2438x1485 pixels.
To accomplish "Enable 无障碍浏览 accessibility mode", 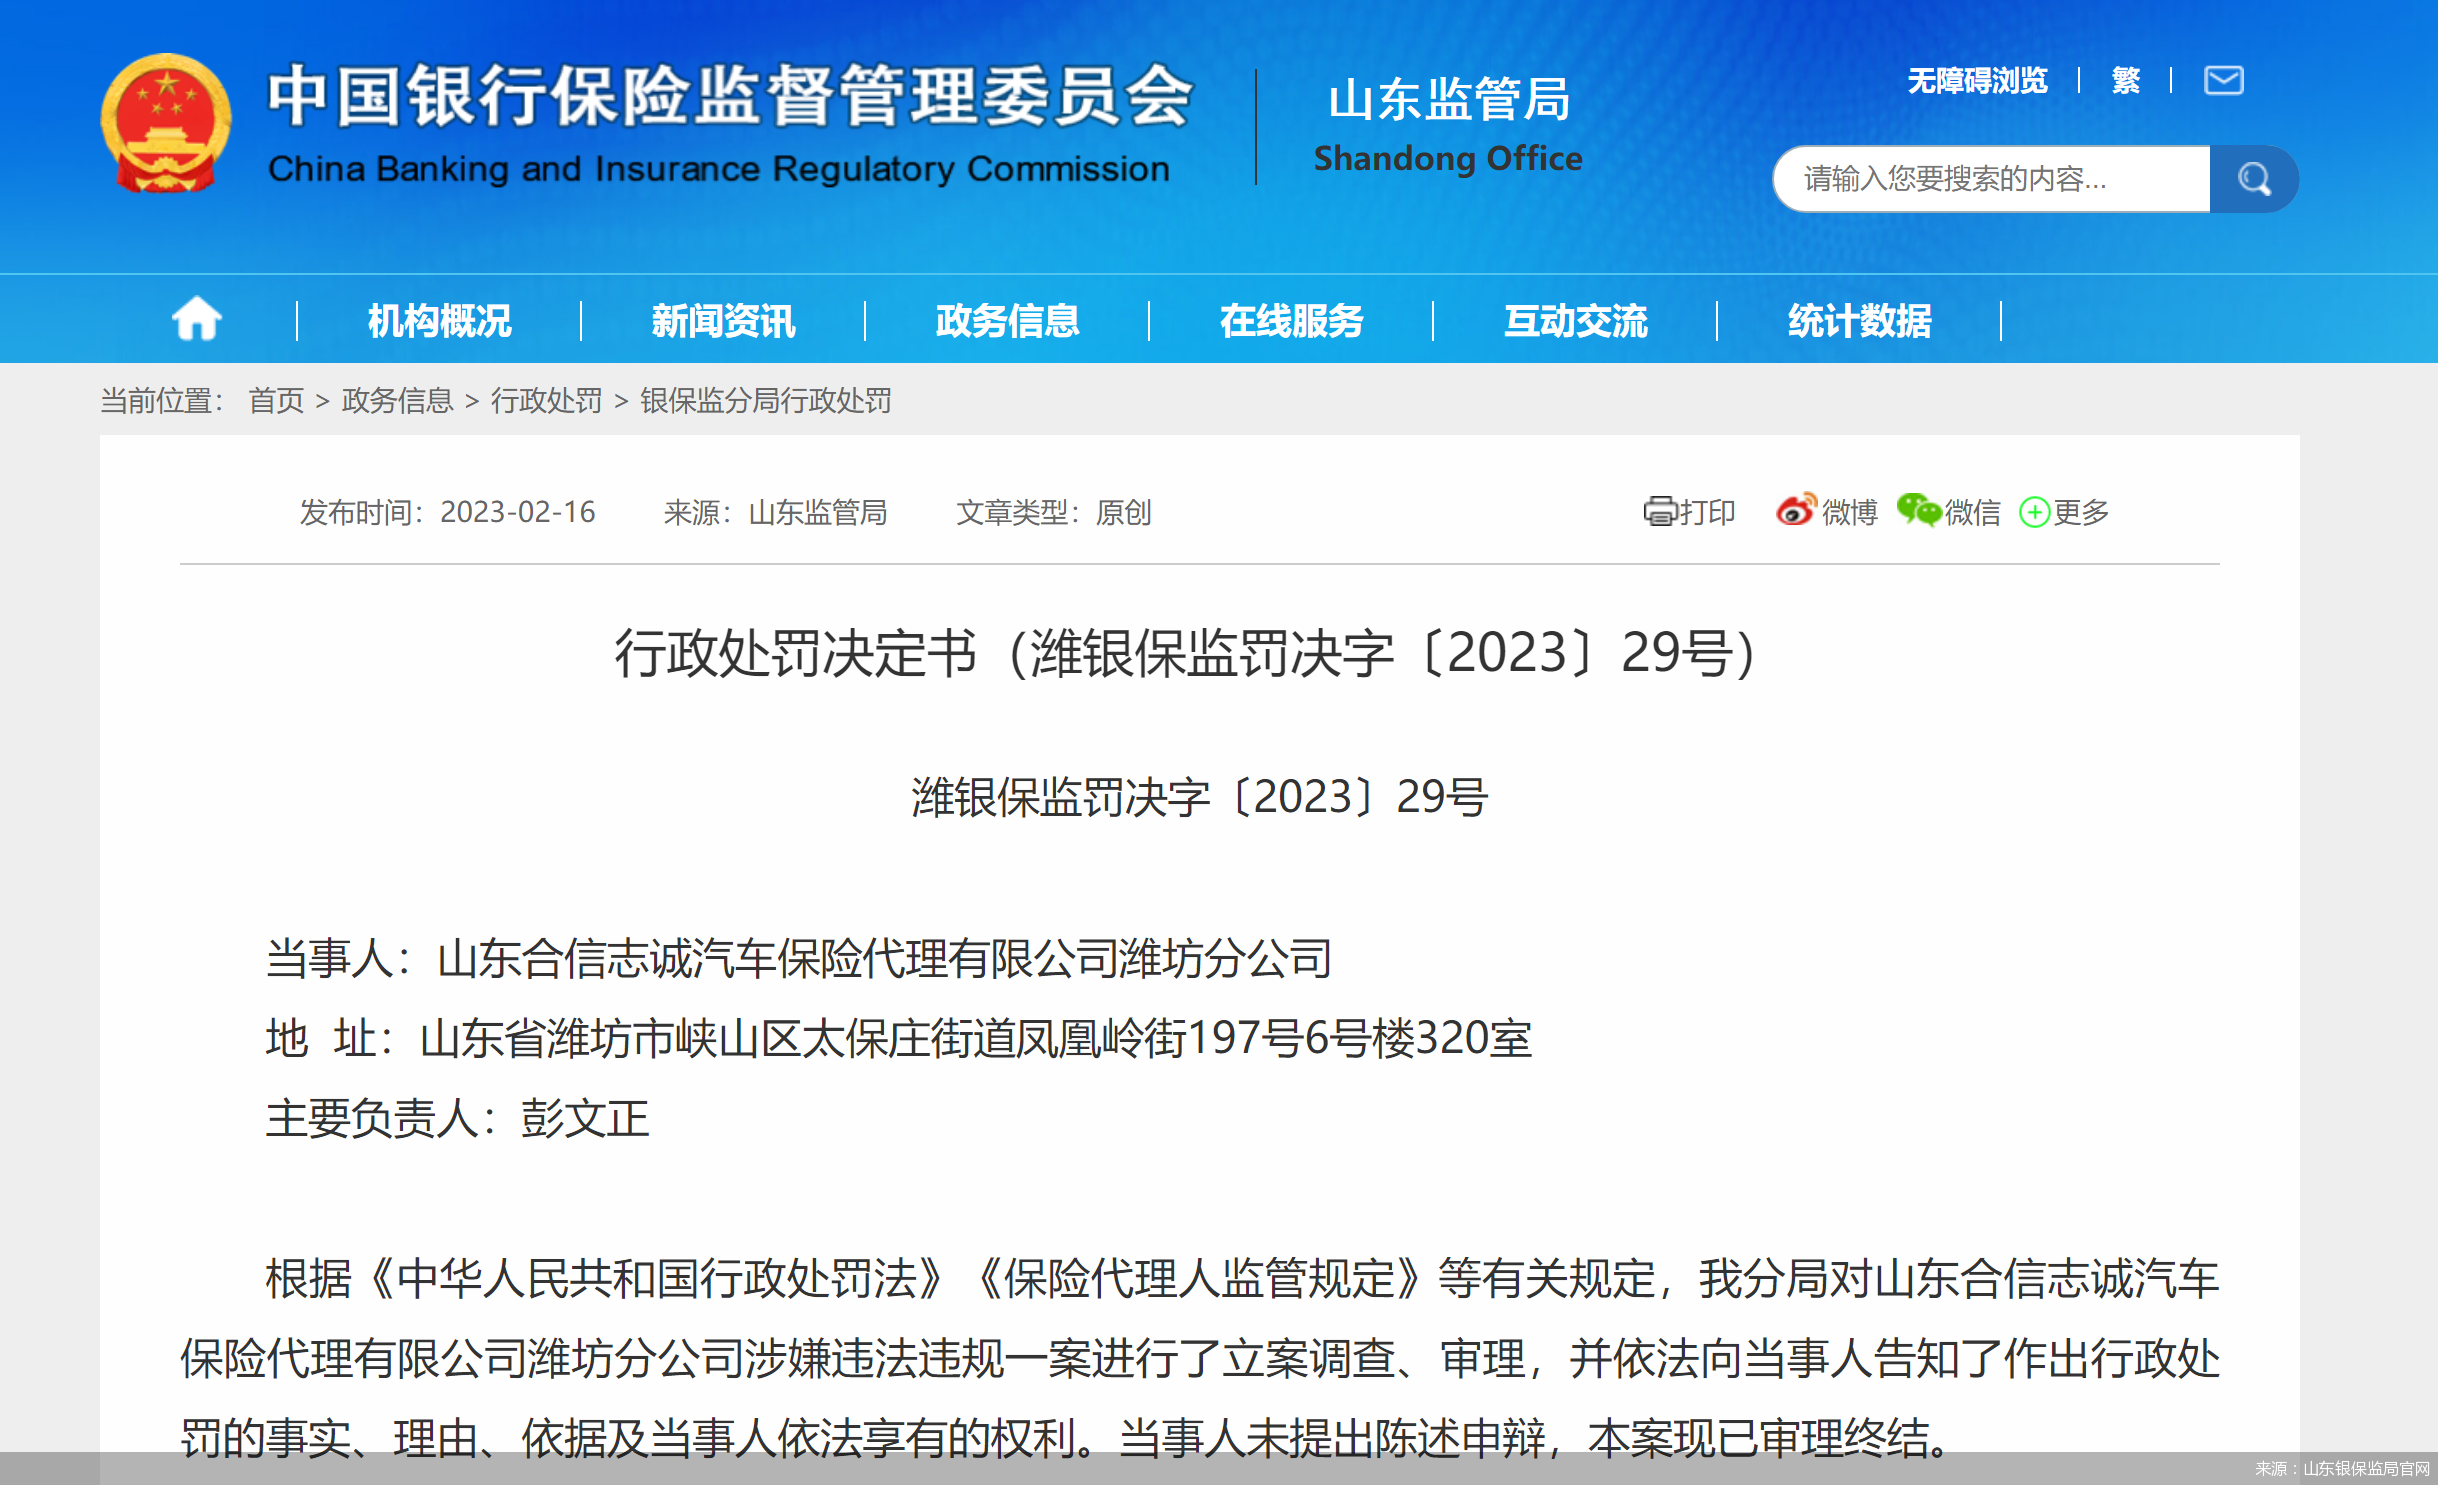I will point(1976,80).
